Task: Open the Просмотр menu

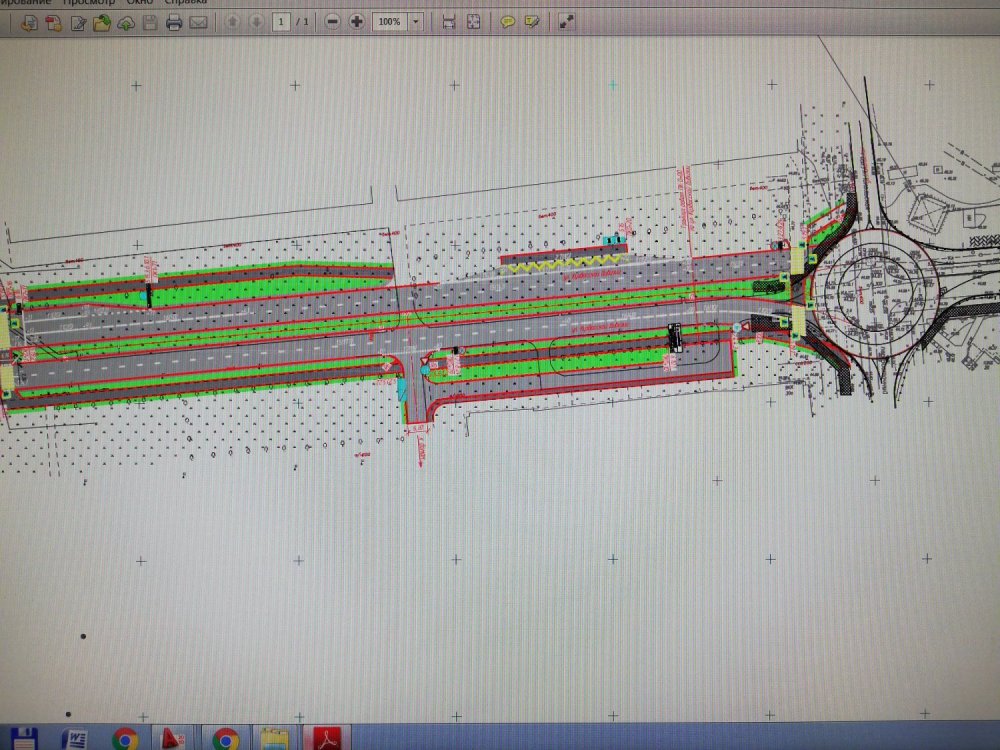Action: [88, 3]
